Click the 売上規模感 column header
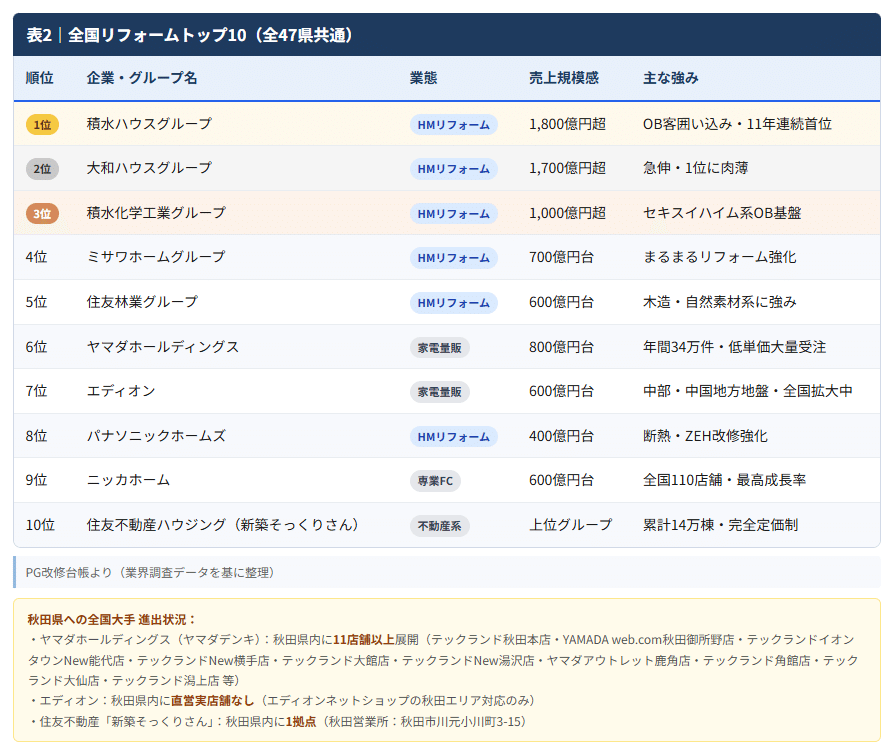Viewport: 893px width, 749px height. (564, 78)
